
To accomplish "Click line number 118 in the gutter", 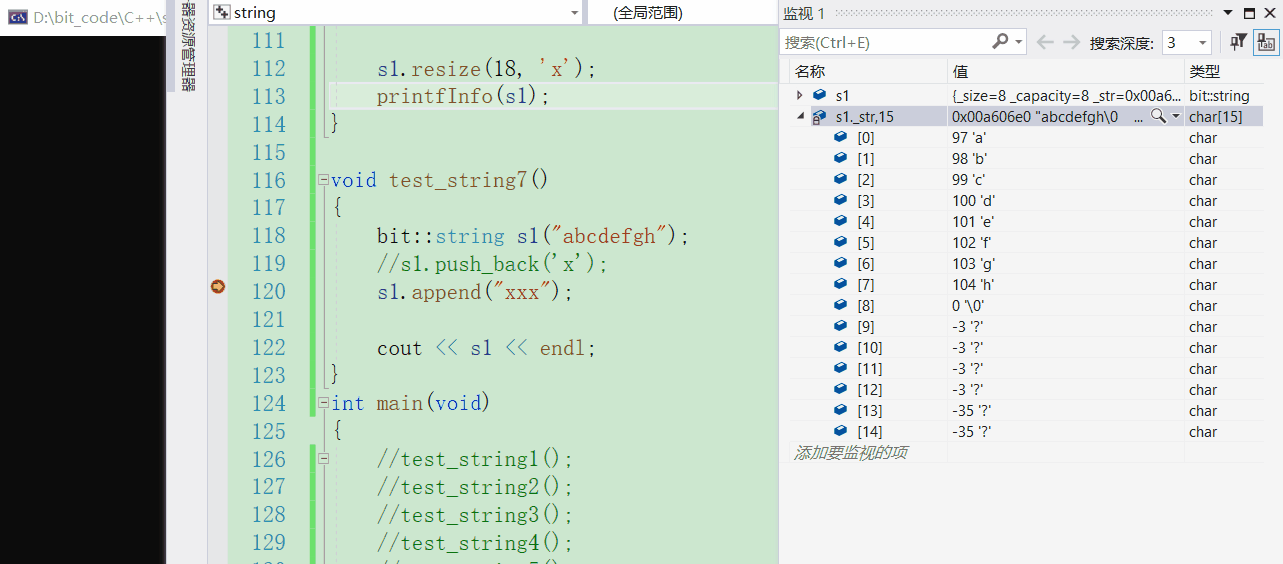I will pos(268,236).
